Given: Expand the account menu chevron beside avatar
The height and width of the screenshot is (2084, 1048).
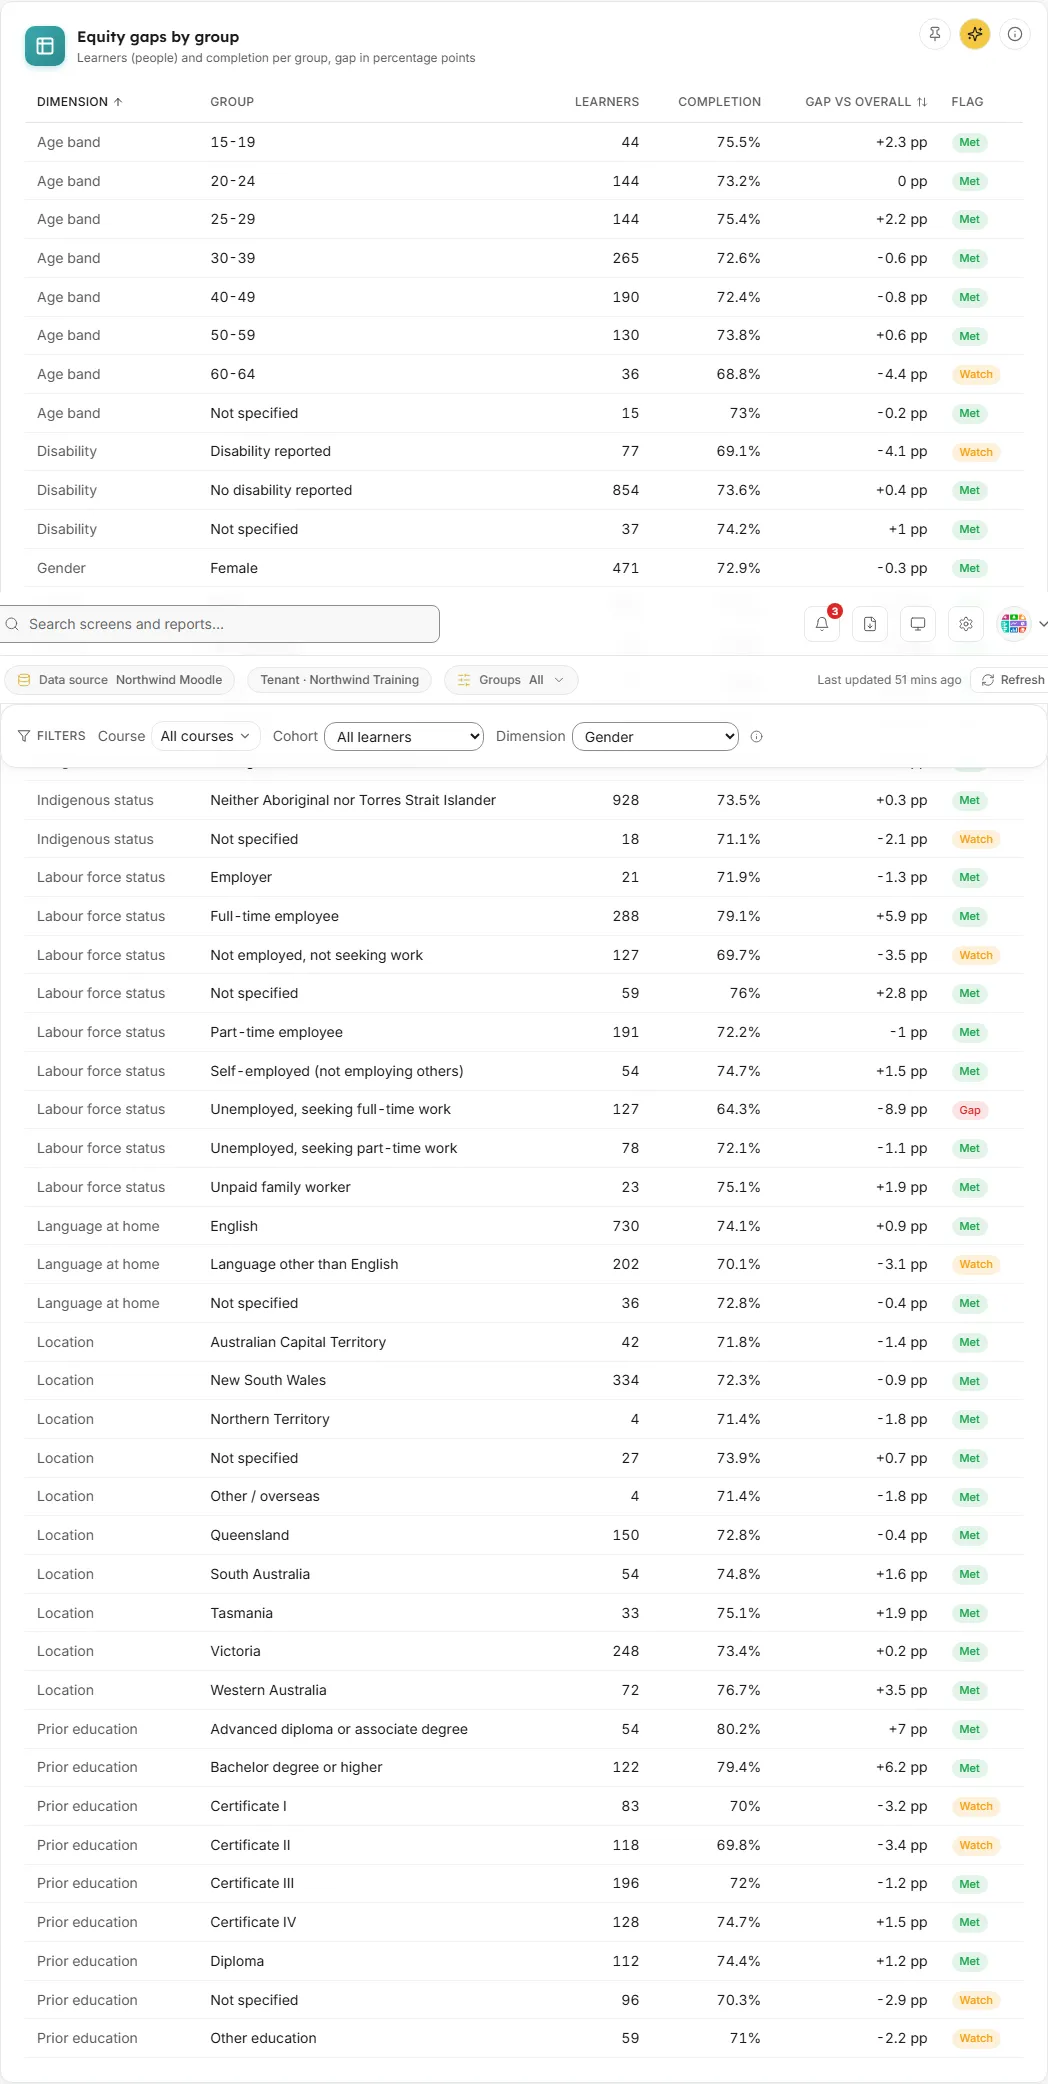Looking at the screenshot, I should [1042, 624].
